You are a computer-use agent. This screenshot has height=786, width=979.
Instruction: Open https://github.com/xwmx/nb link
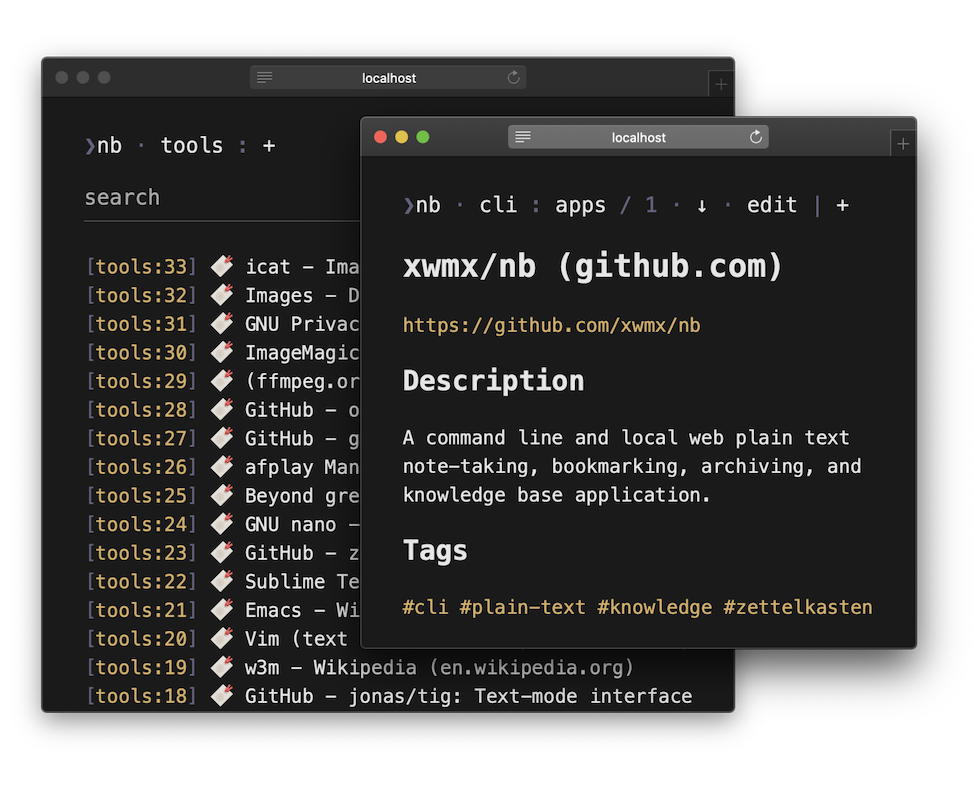click(551, 325)
